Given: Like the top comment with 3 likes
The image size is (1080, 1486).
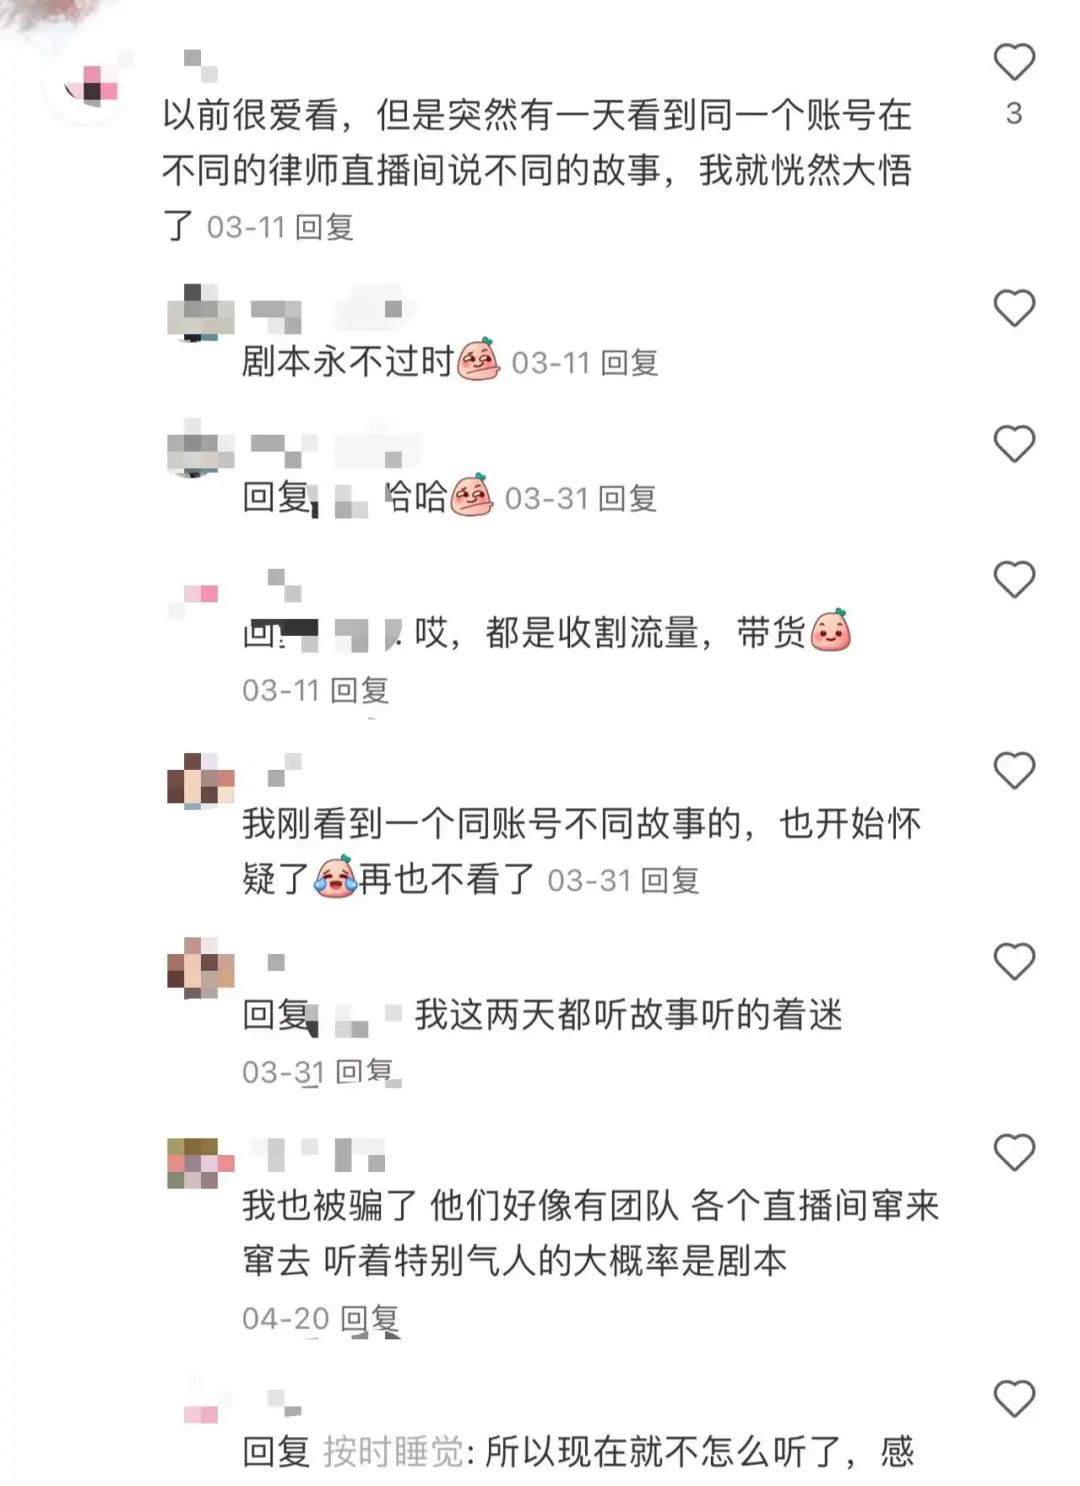Looking at the screenshot, I should [x=1013, y=63].
